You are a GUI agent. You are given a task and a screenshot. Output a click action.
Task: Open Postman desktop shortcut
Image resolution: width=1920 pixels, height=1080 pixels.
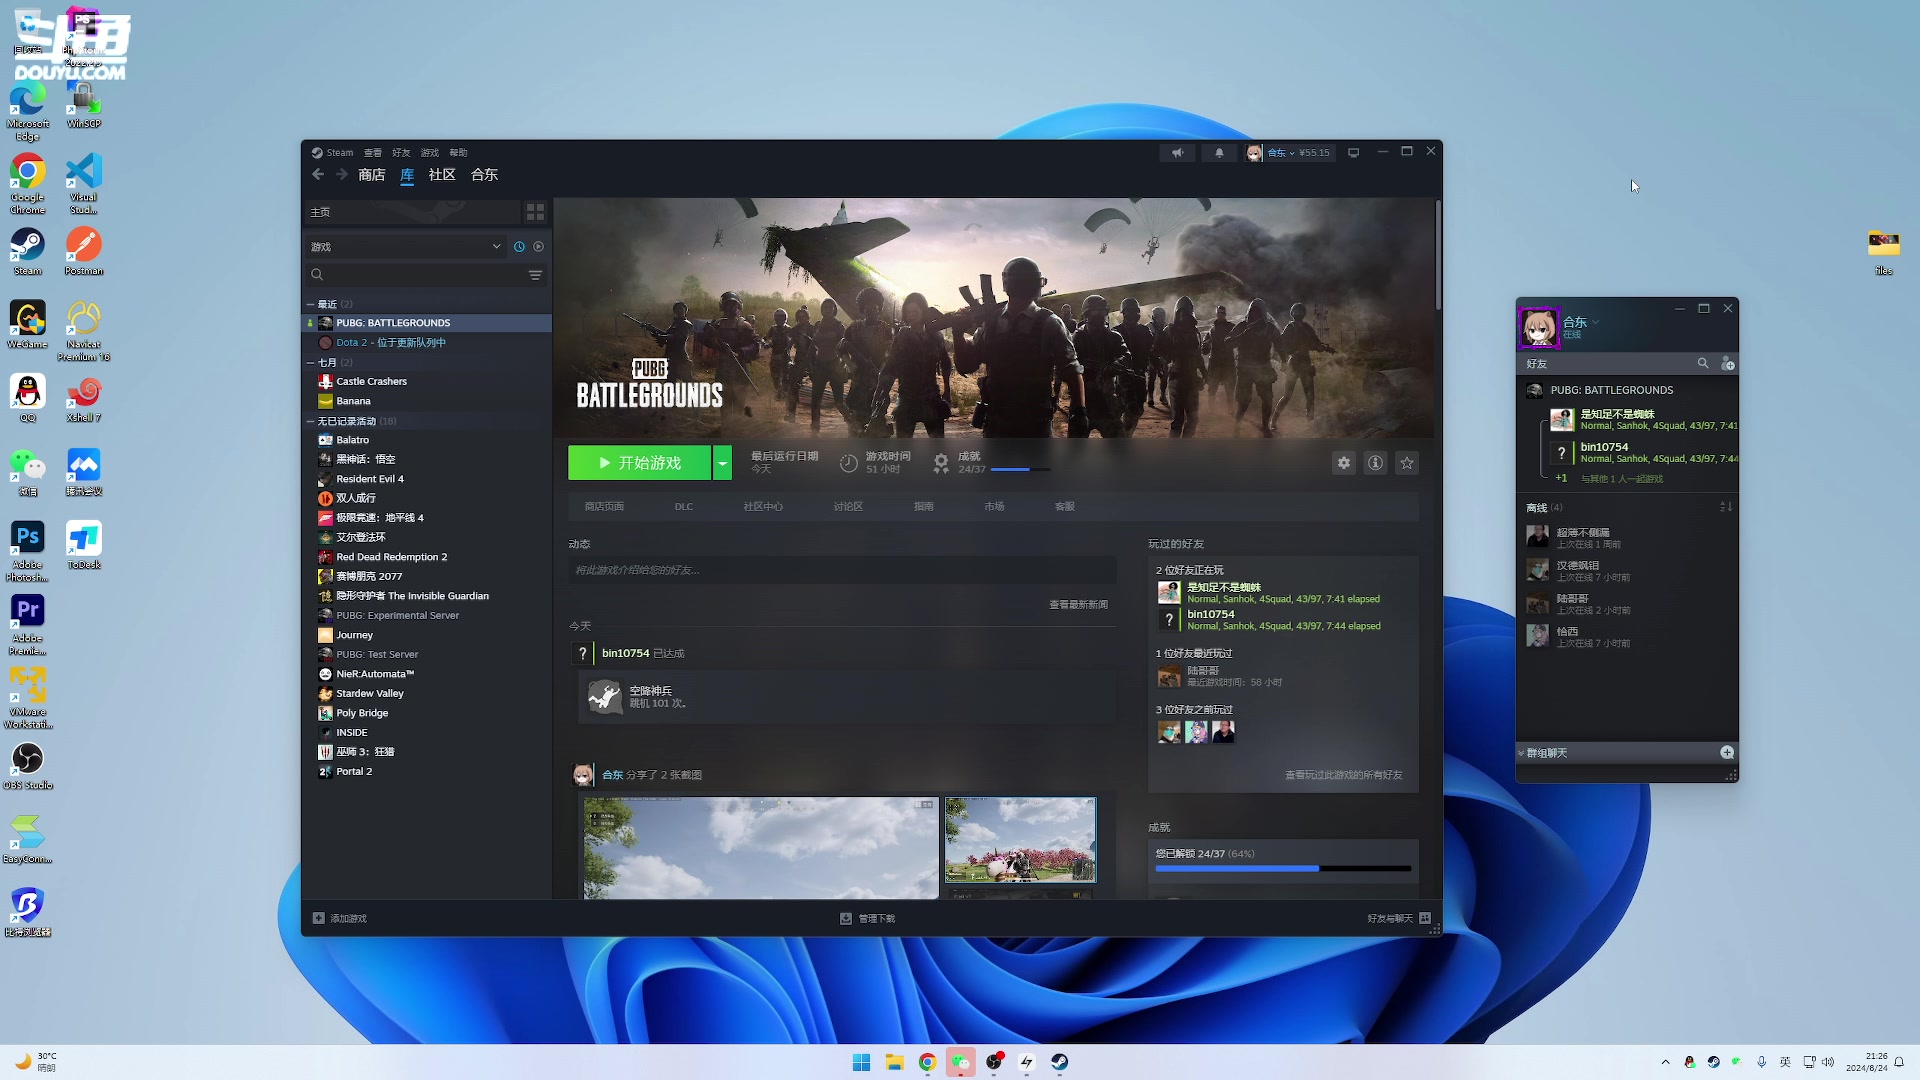point(84,252)
